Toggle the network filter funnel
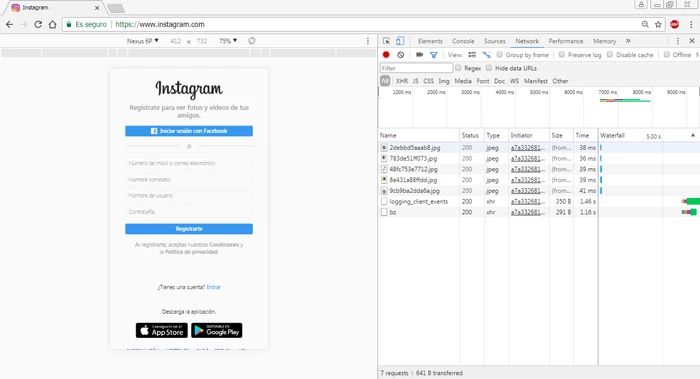 coord(433,55)
